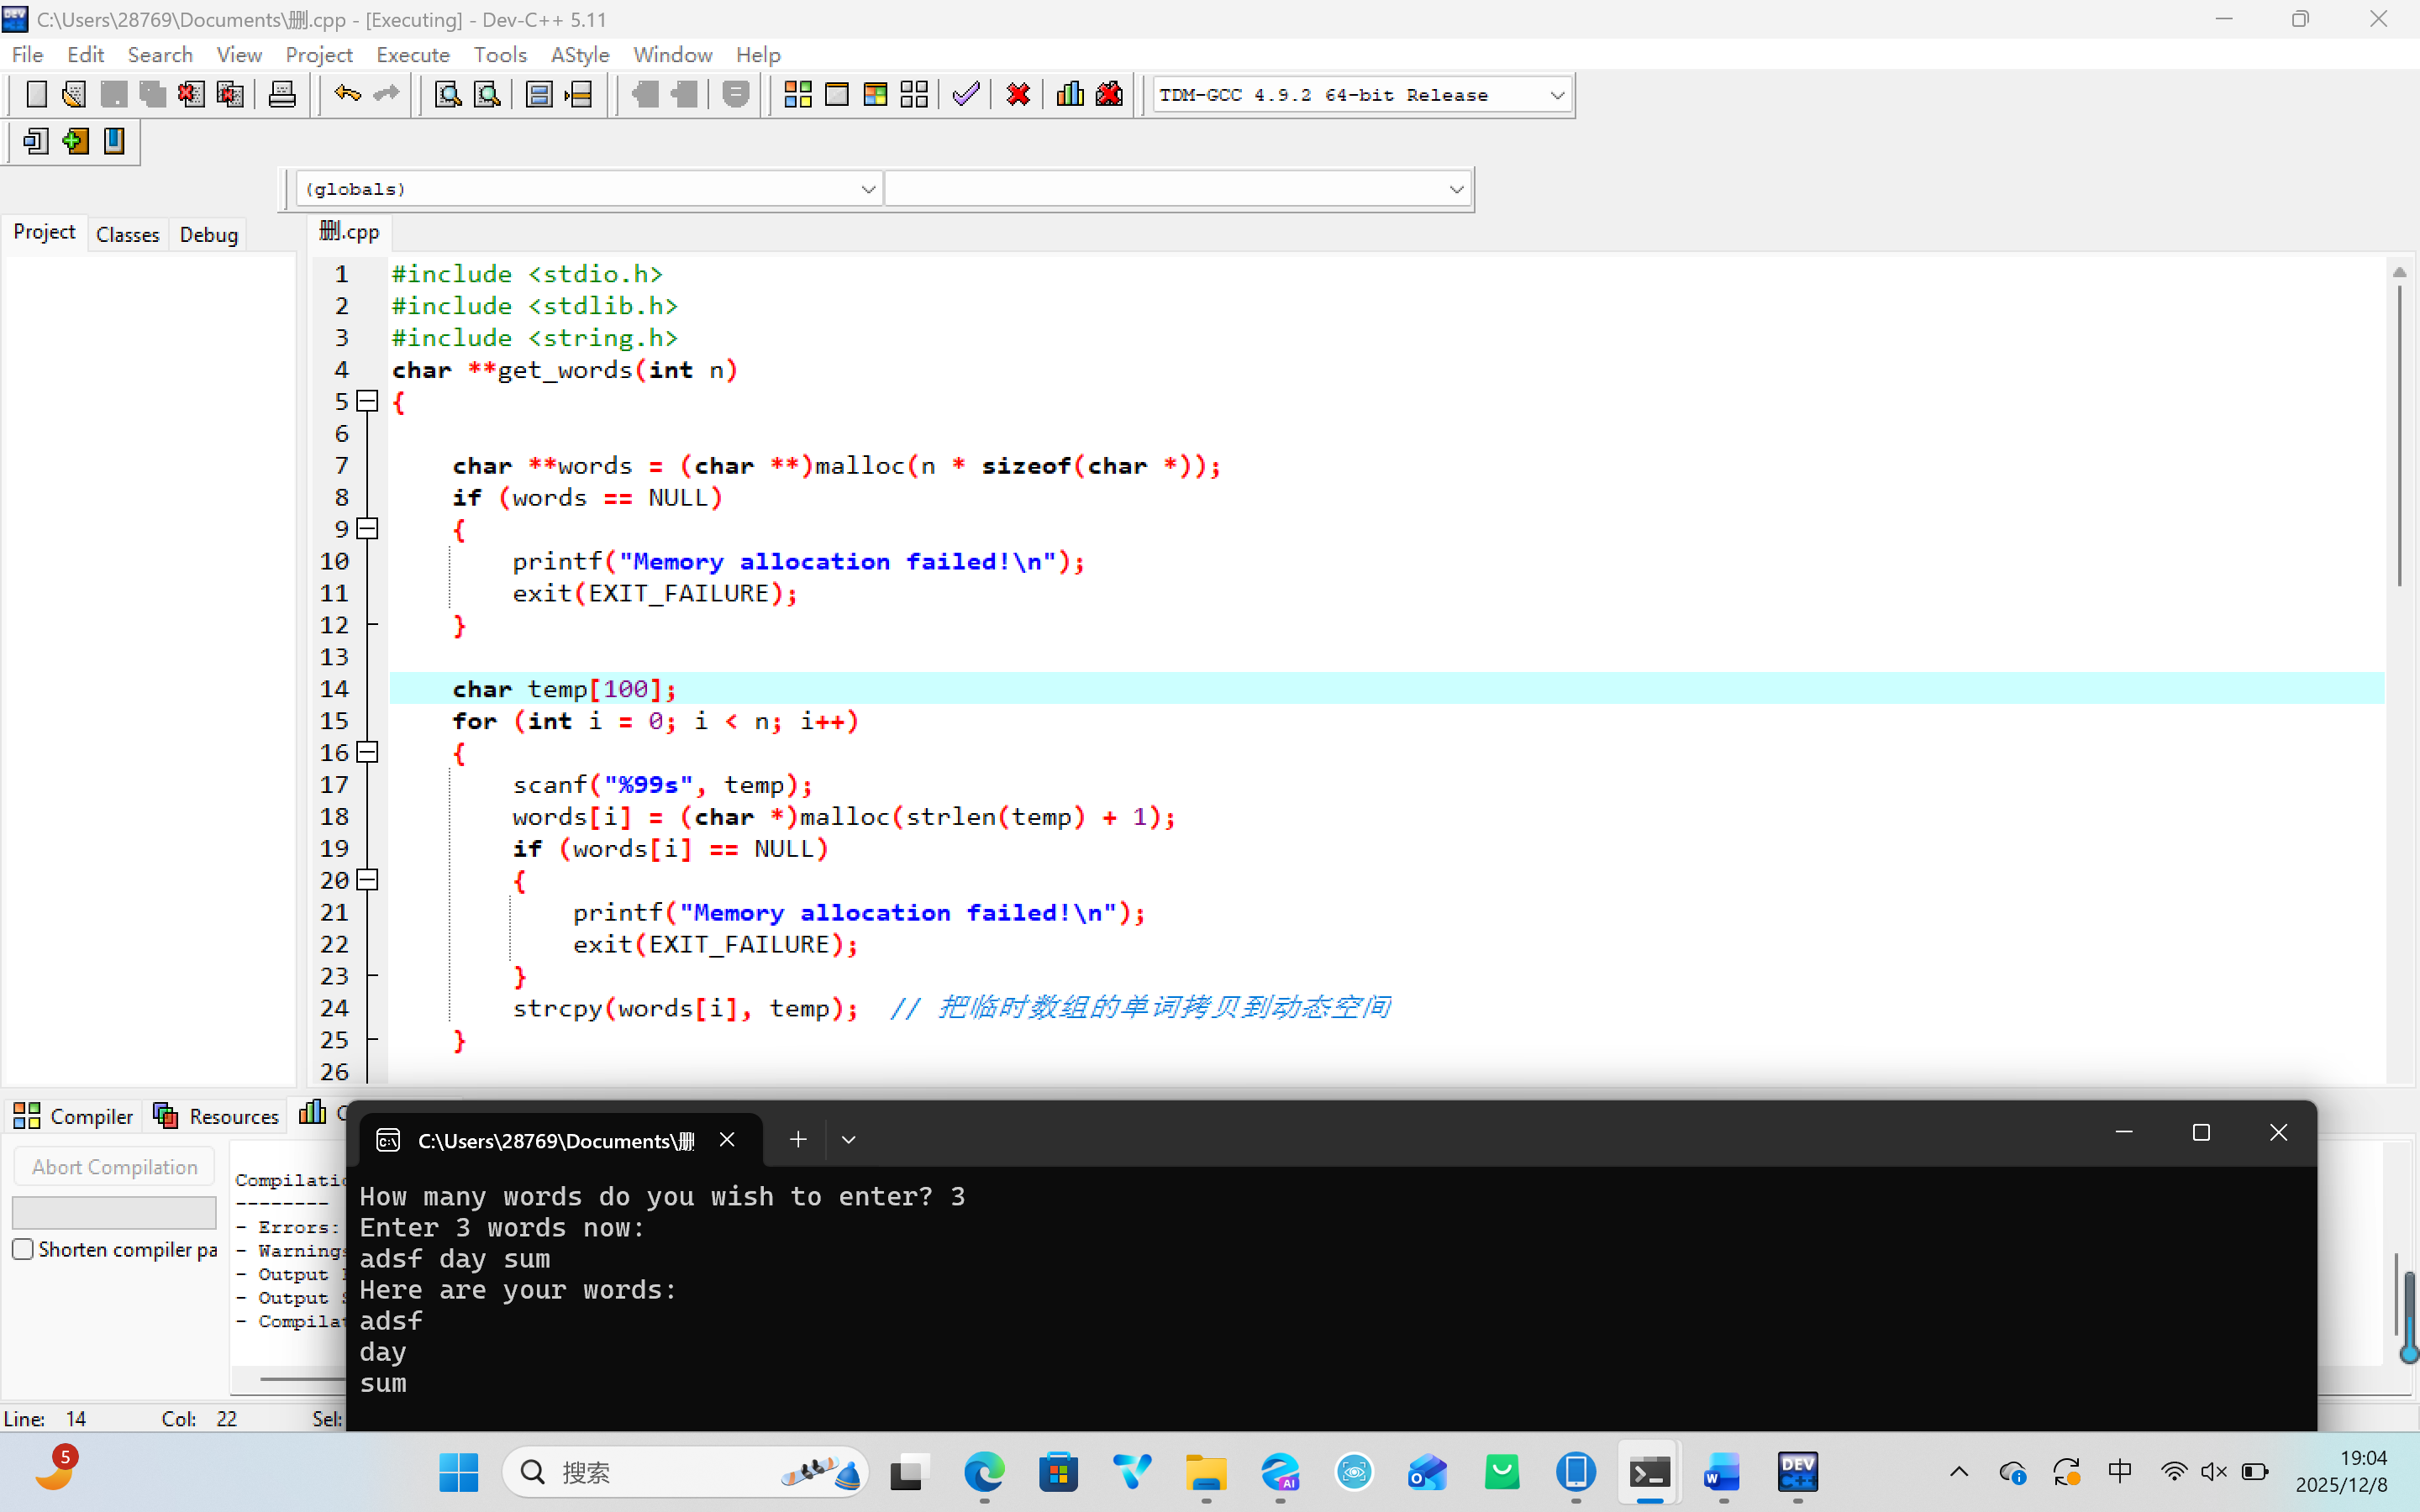Click the Compile icon with colored squares

[x=797, y=95]
